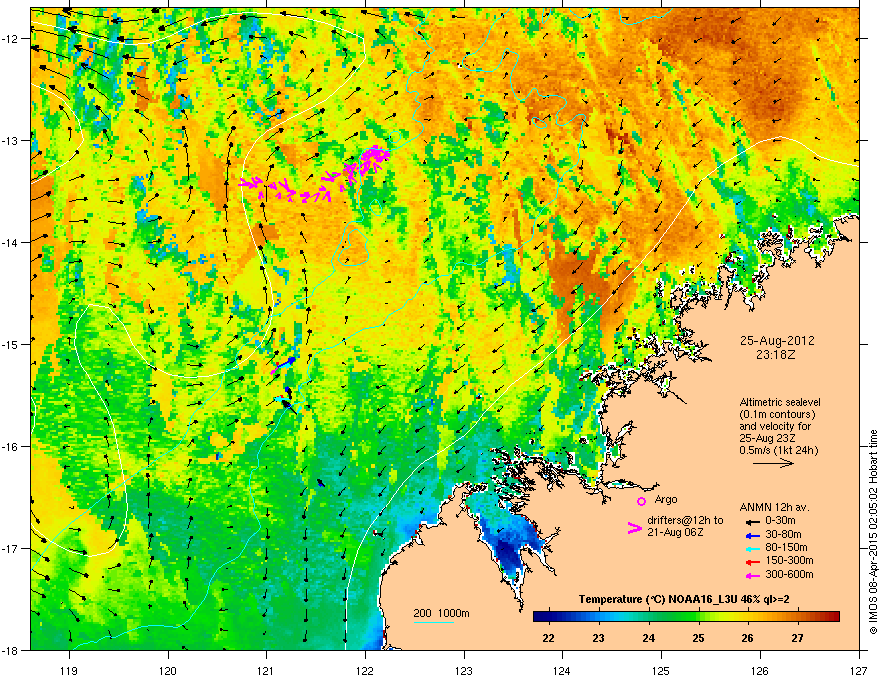
Task: Select the blue 30-80m arrow legend symbol
Action: (x=752, y=535)
